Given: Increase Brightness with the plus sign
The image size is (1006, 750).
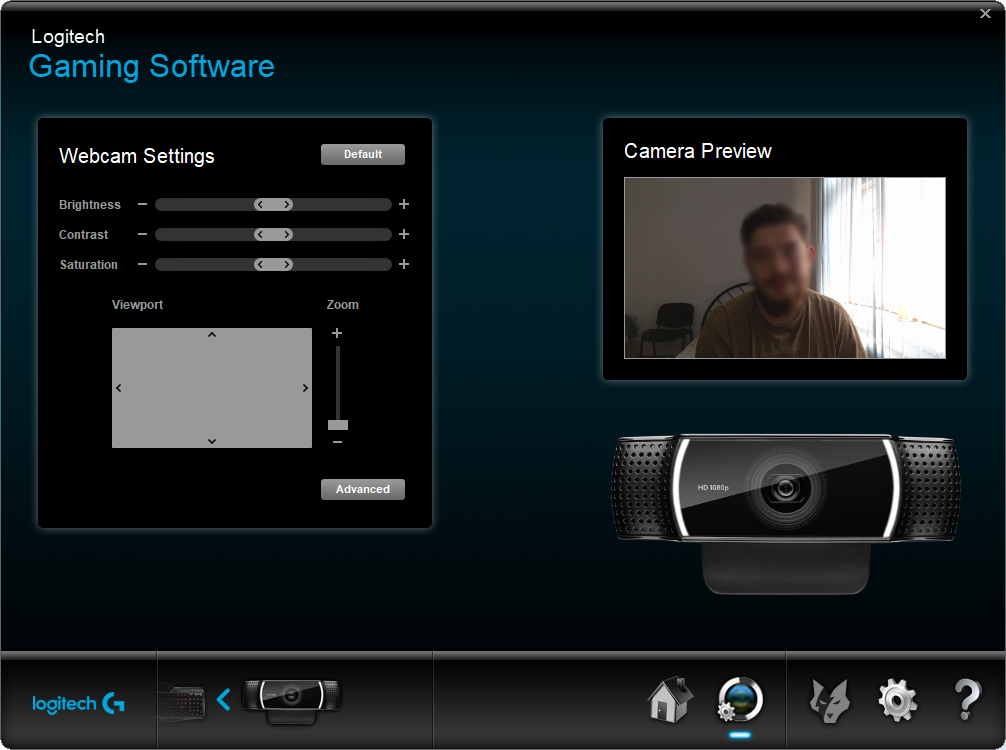Looking at the screenshot, I should pos(404,204).
